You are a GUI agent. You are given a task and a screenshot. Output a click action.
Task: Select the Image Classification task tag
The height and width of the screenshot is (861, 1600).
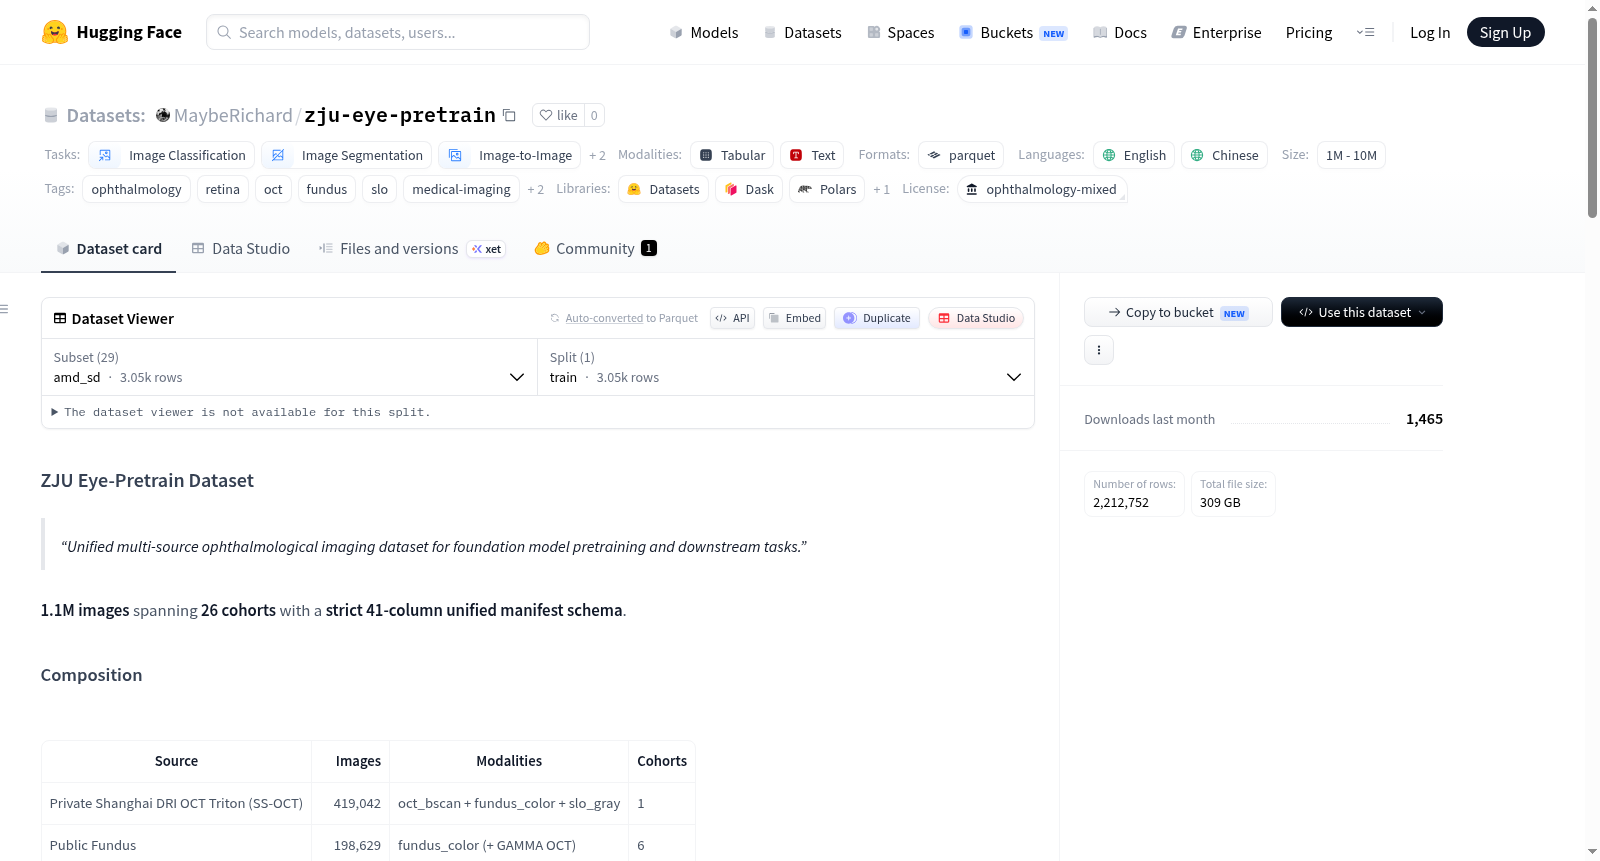point(171,155)
